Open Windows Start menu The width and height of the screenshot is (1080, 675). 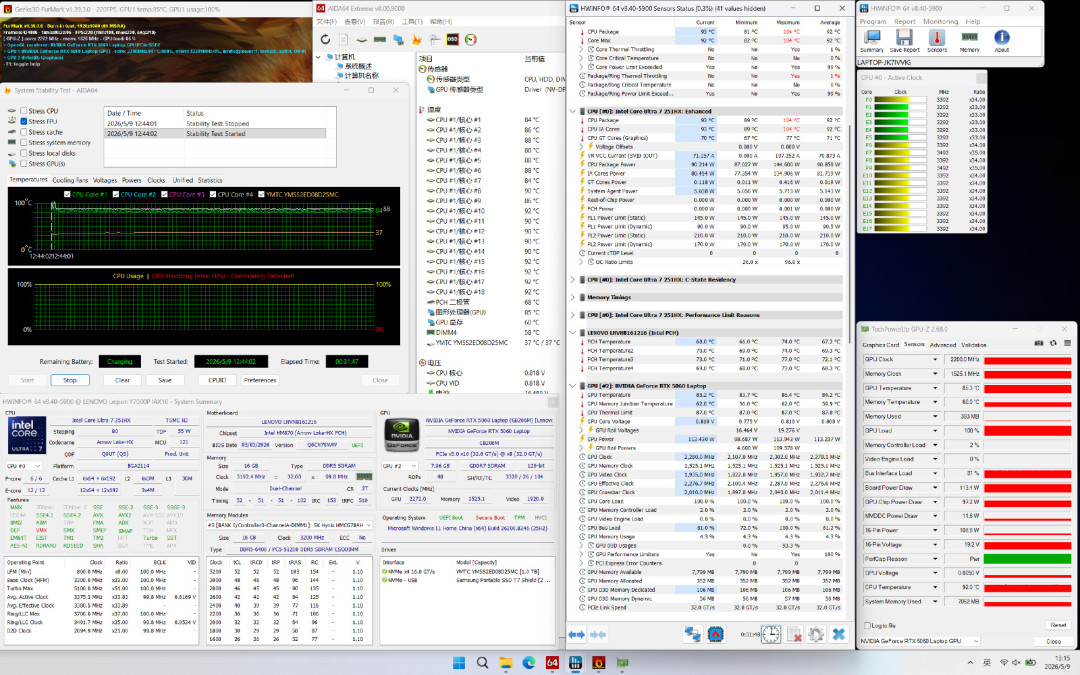pyautogui.click(x=459, y=663)
